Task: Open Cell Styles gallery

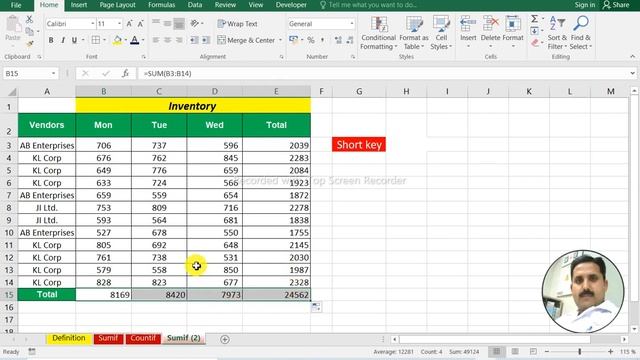Action: [441, 33]
